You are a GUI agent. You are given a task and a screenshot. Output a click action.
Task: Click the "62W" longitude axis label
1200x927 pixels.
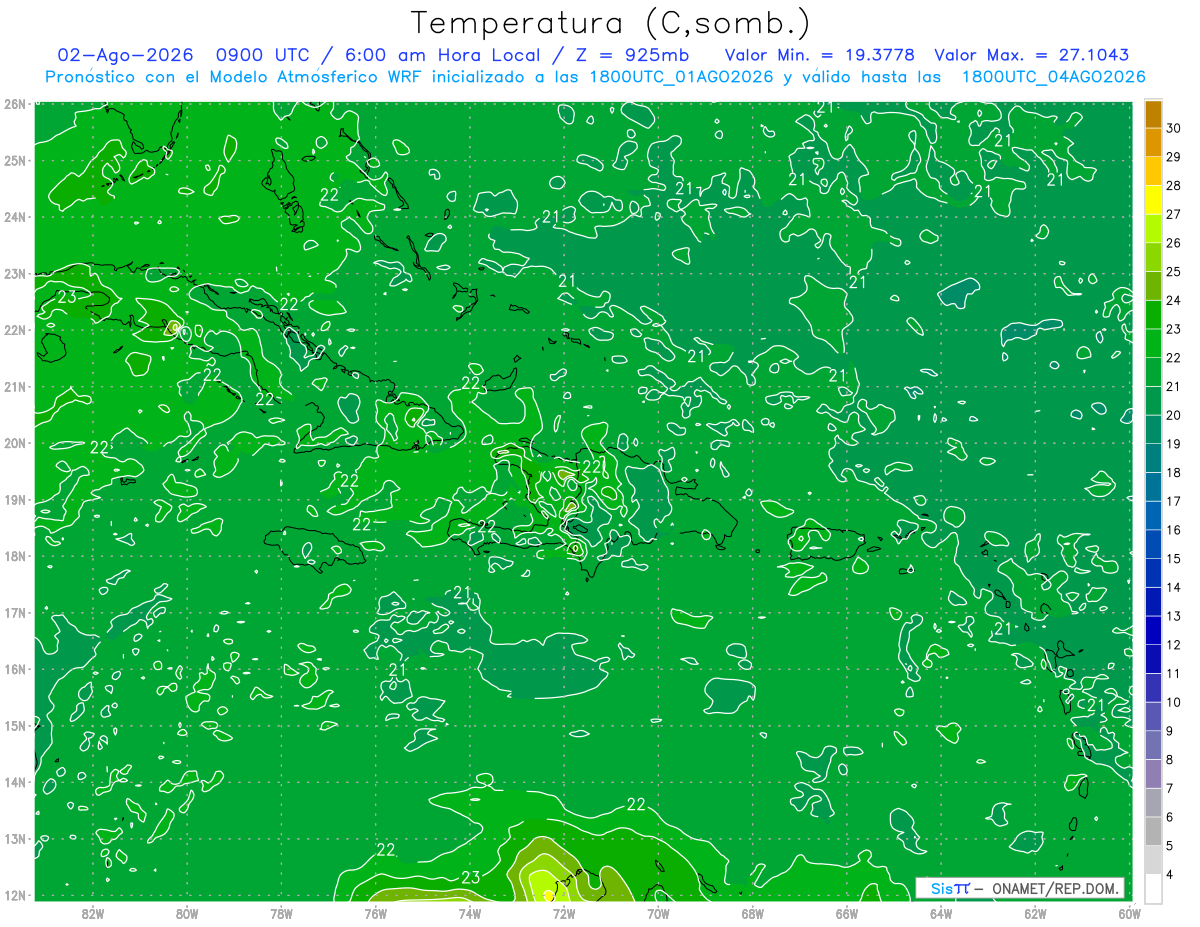pos(1034,913)
